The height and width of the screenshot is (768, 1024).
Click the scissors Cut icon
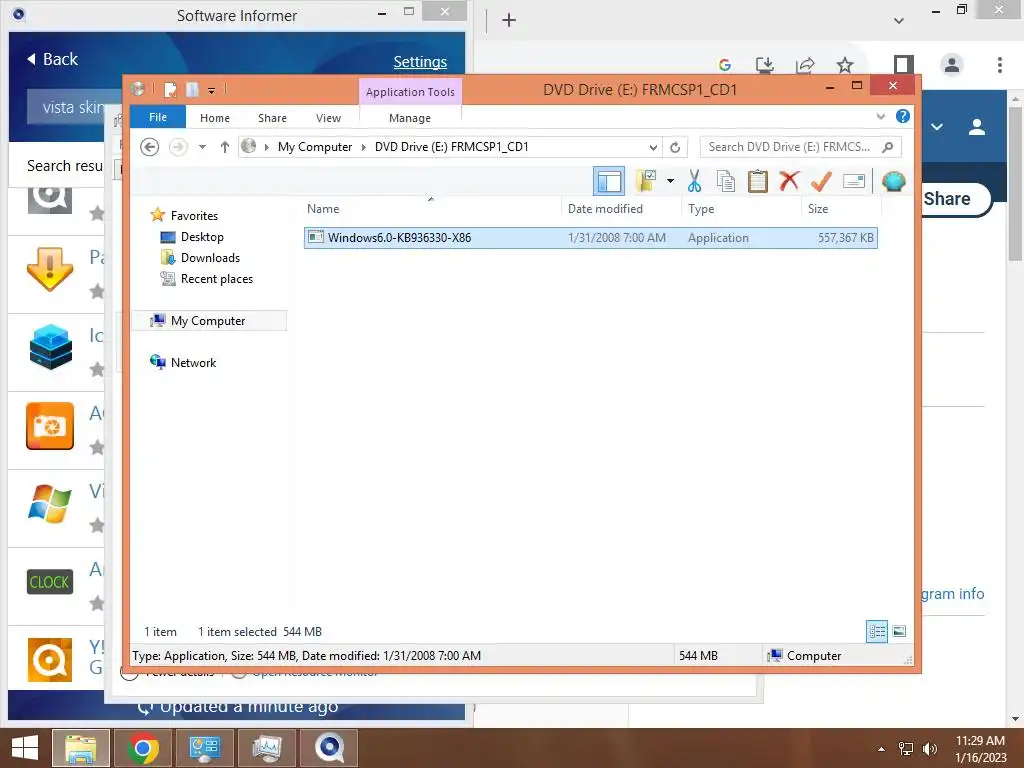[x=694, y=181]
